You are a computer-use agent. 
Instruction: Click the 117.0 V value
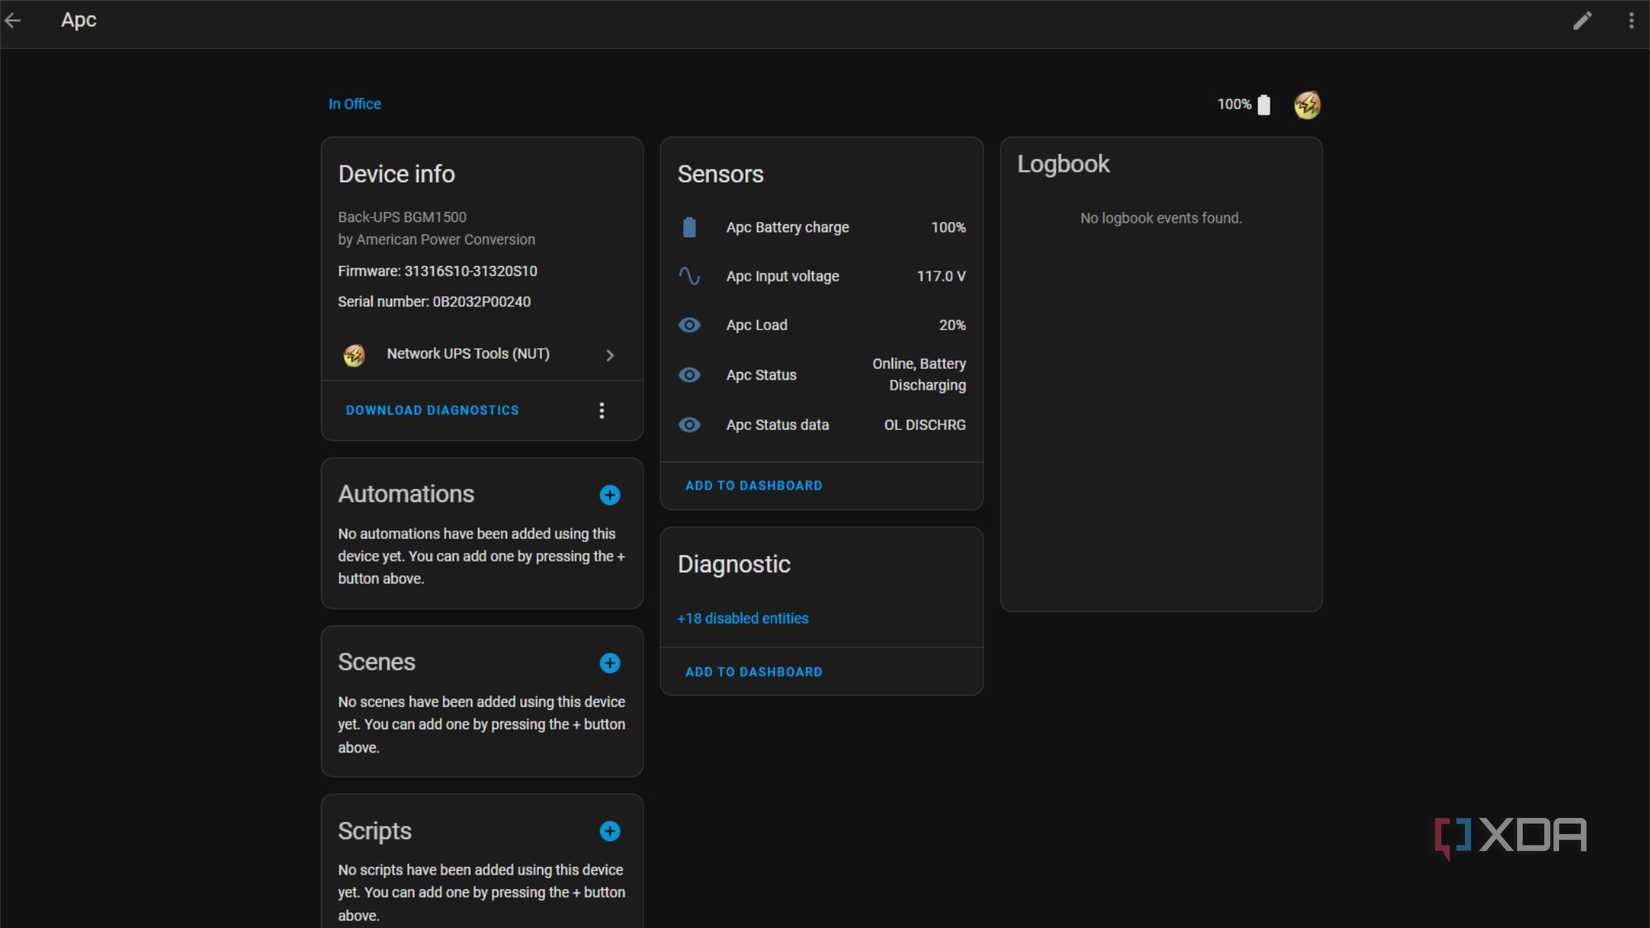[941, 276]
